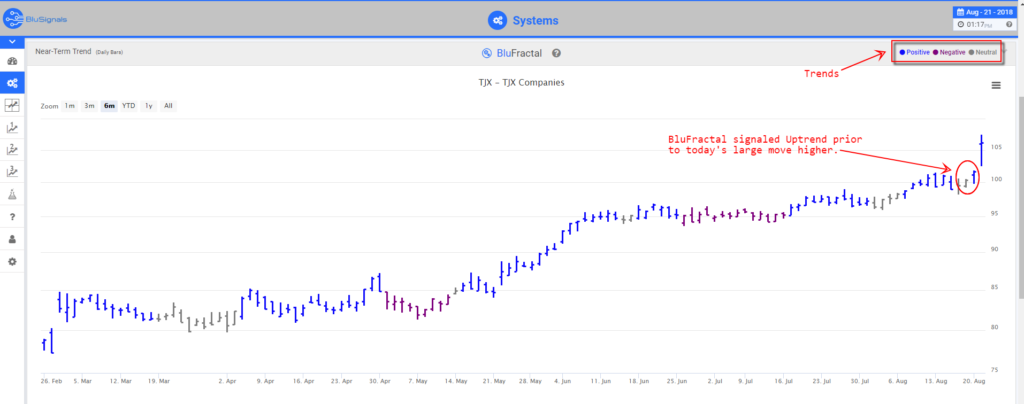Click the latest tall blue price bar
1024x404 pixels.
coord(981,150)
